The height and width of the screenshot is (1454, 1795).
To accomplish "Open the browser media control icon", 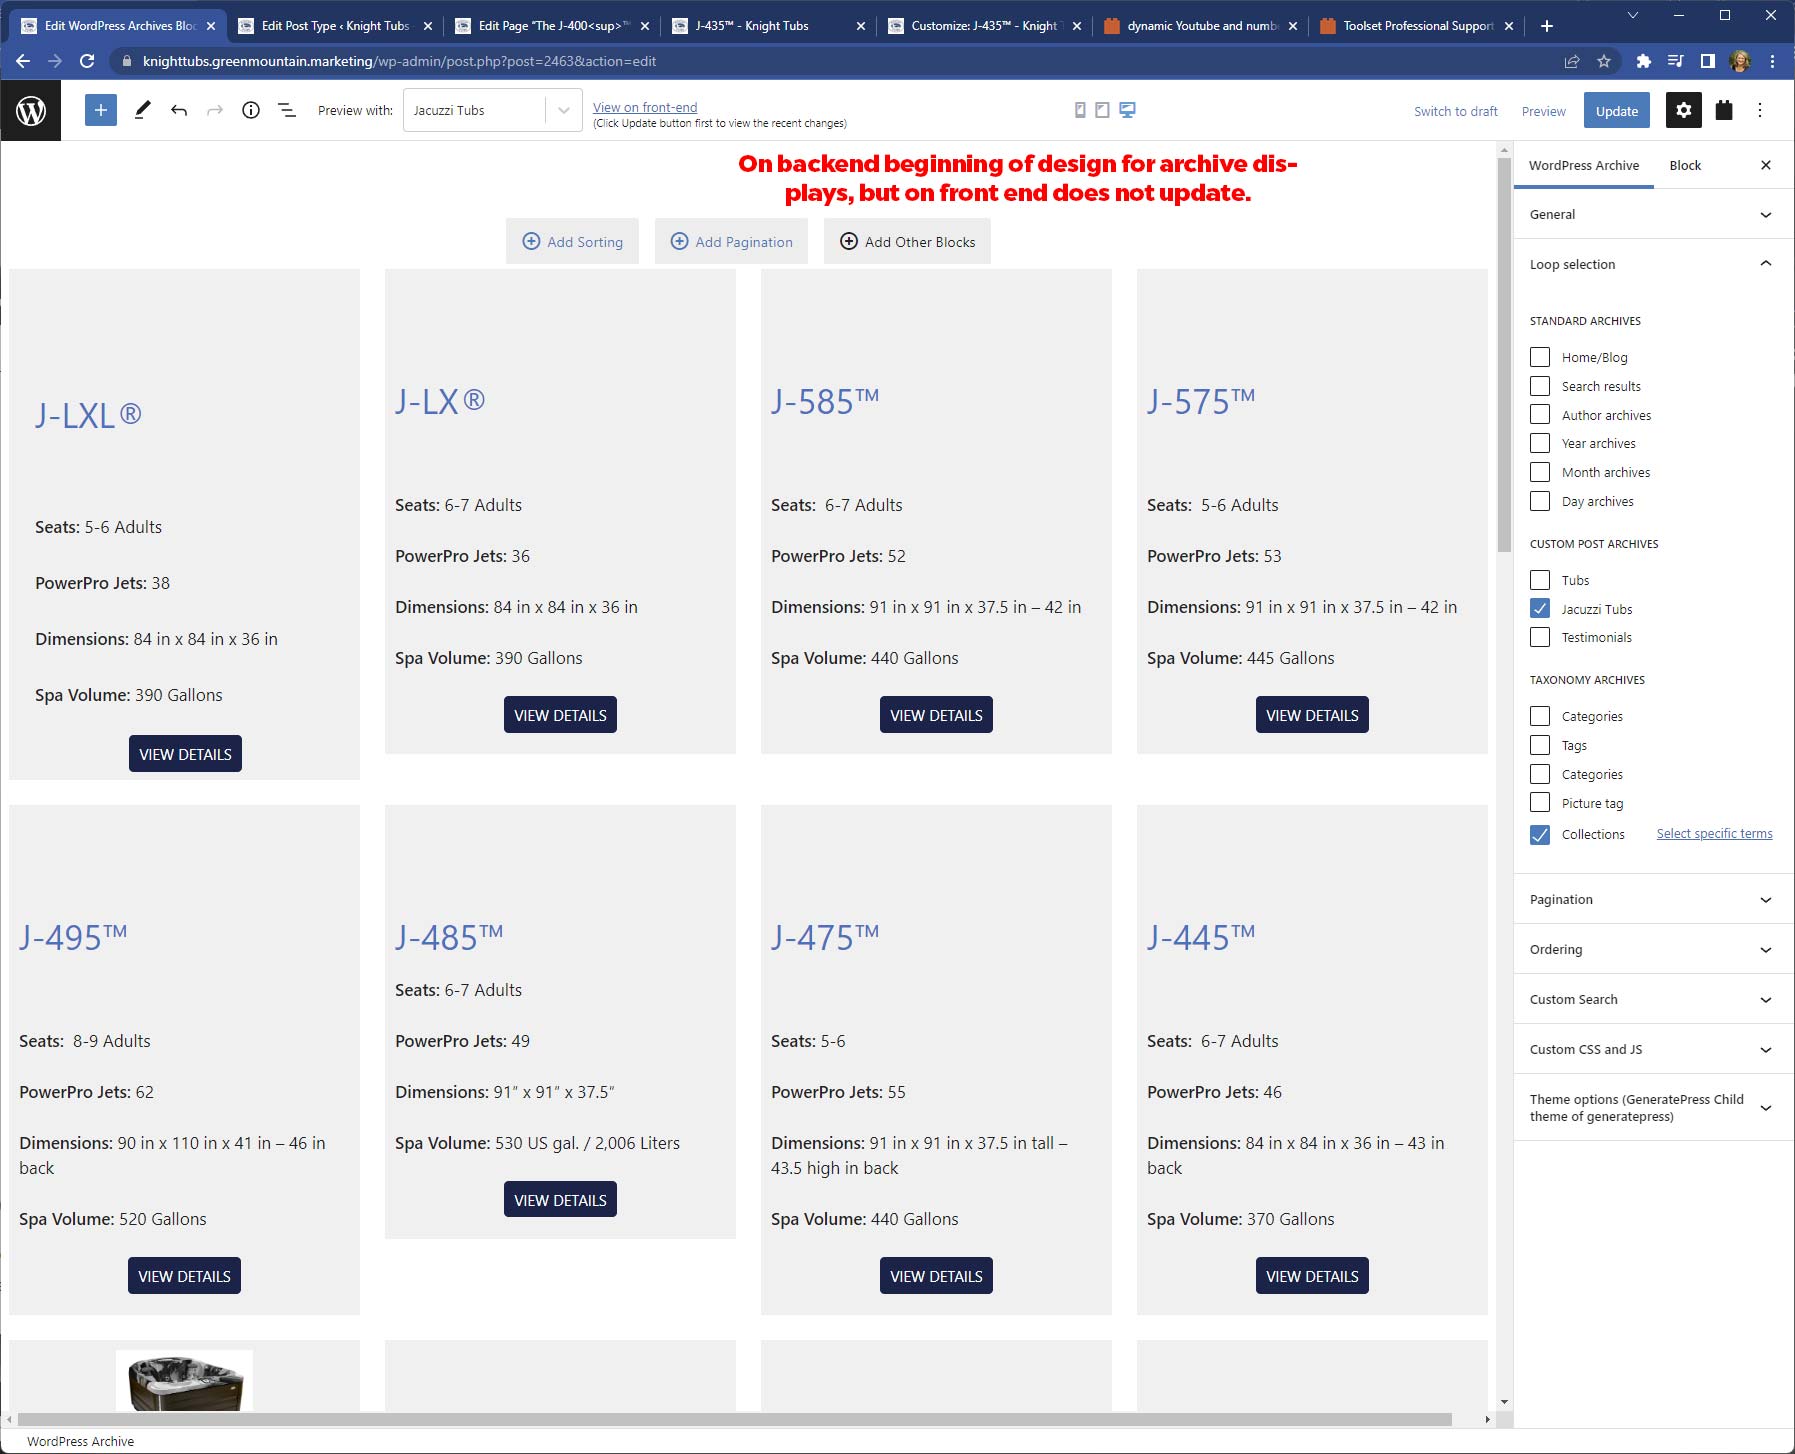I will click(1676, 61).
